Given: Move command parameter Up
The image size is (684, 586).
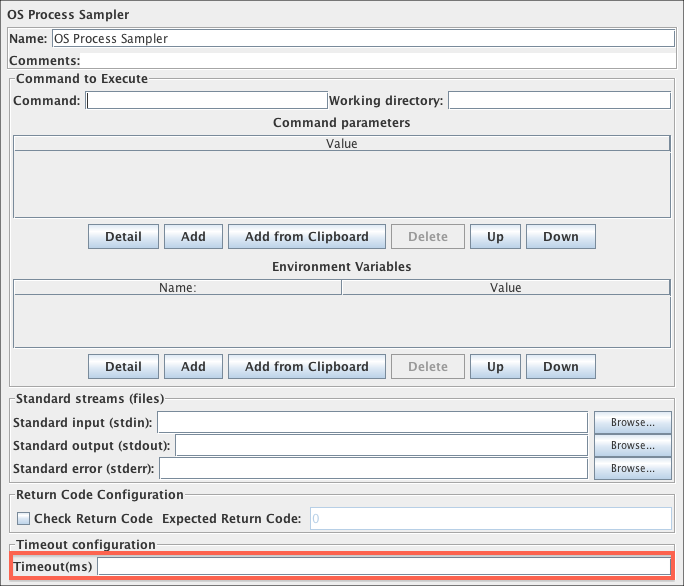Looking at the screenshot, I should (x=495, y=237).
